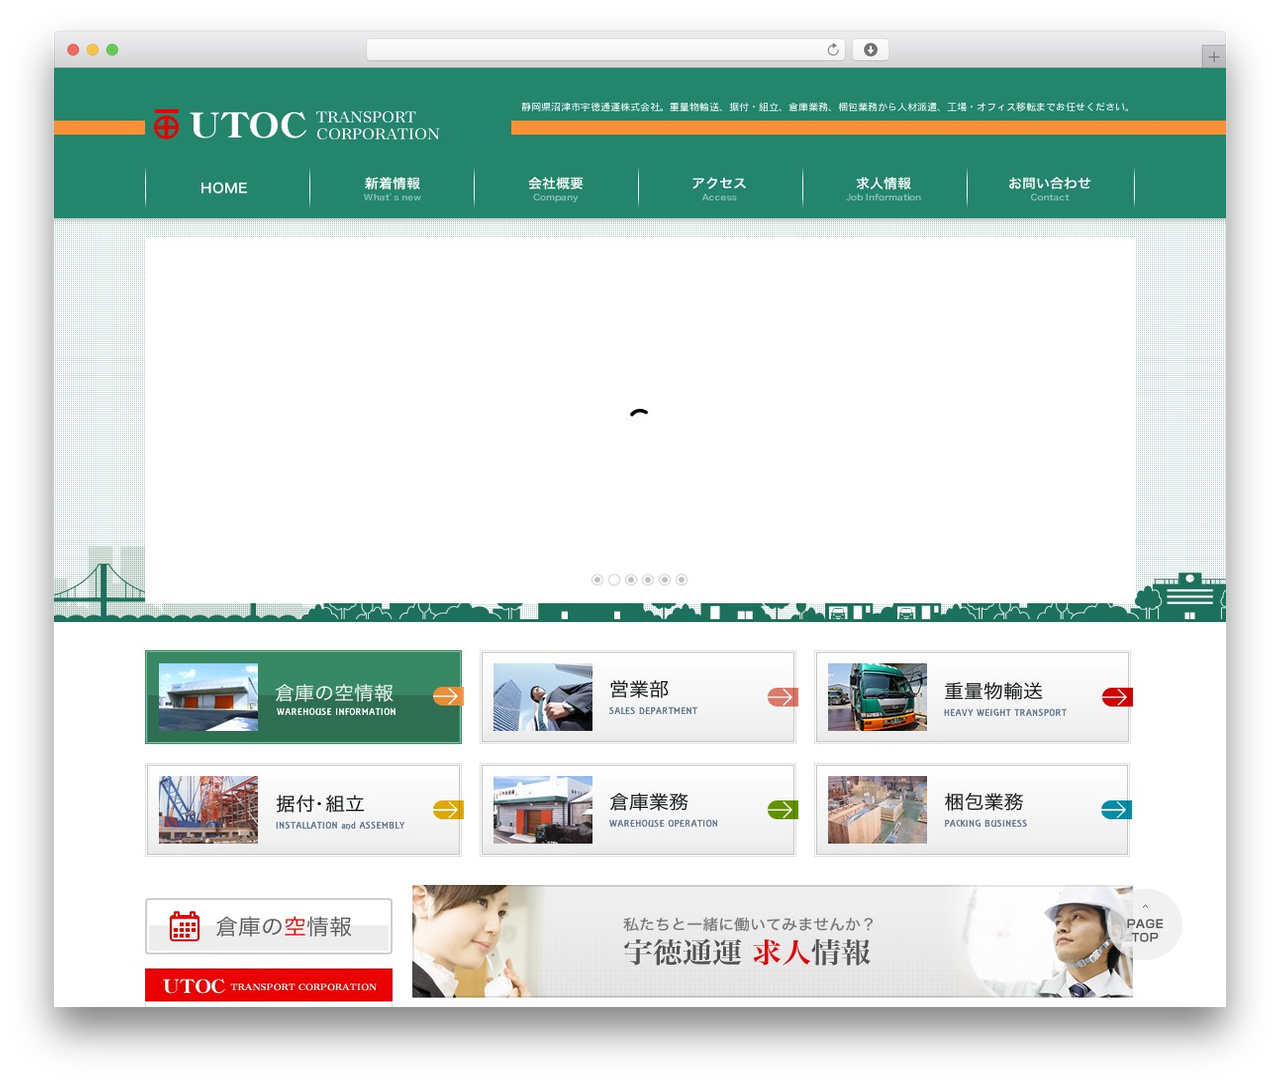The height and width of the screenshot is (1084, 1280).
Task: Click the red calendar icon
Action: click(x=184, y=926)
